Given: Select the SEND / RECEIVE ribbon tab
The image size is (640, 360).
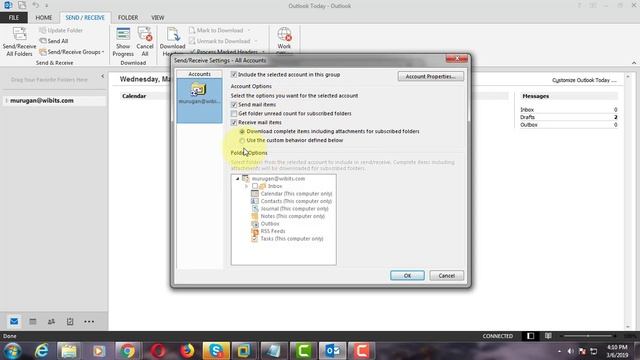Looking at the screenshot, I should [x=85, y=18].
